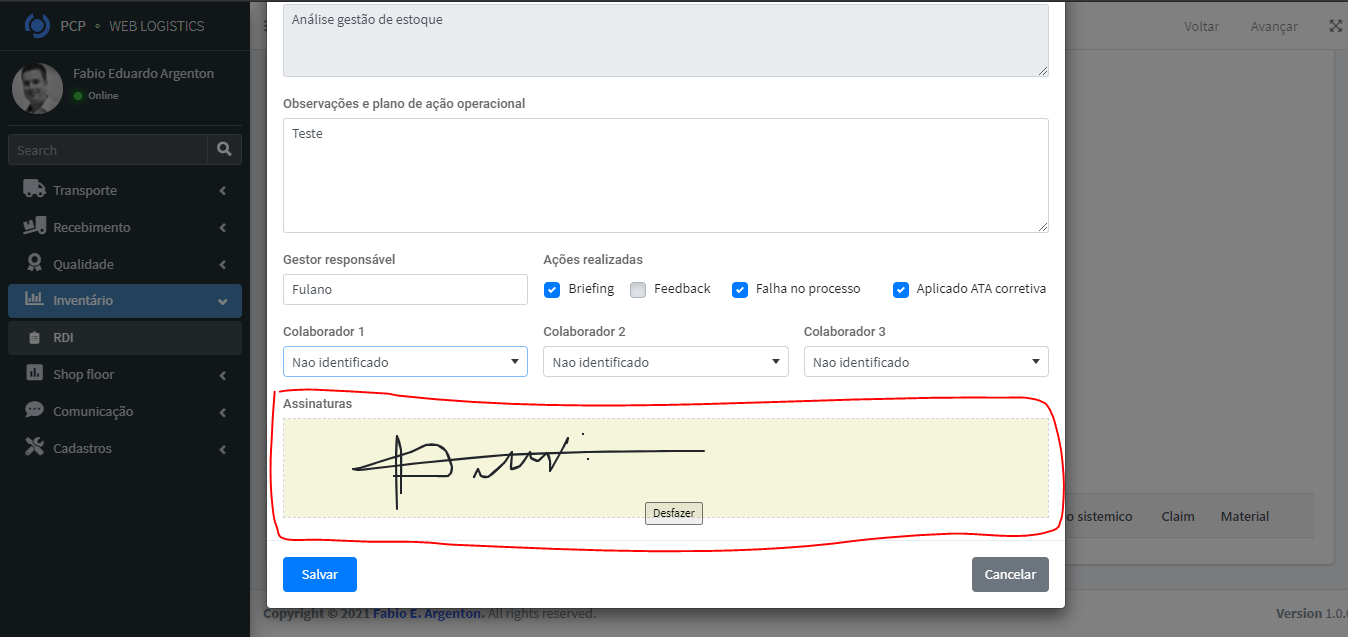
Task: Click the Cadastros tools icon
Action: point(34,448)
